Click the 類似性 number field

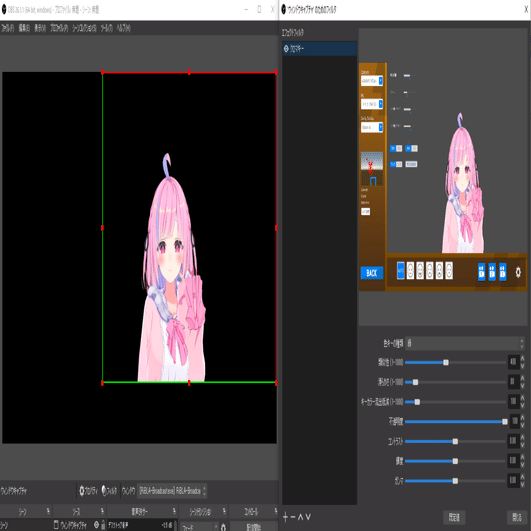[x=513, y=362]
